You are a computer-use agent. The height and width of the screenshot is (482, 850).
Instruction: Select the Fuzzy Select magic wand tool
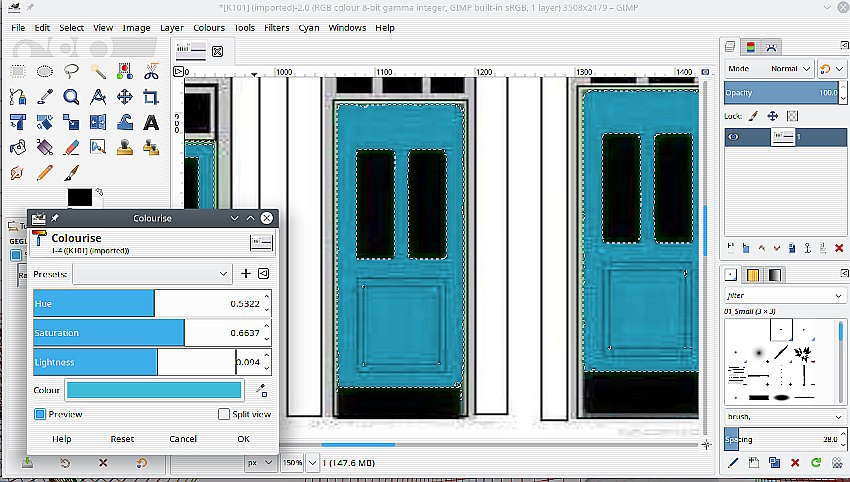(x=98, y=71)
